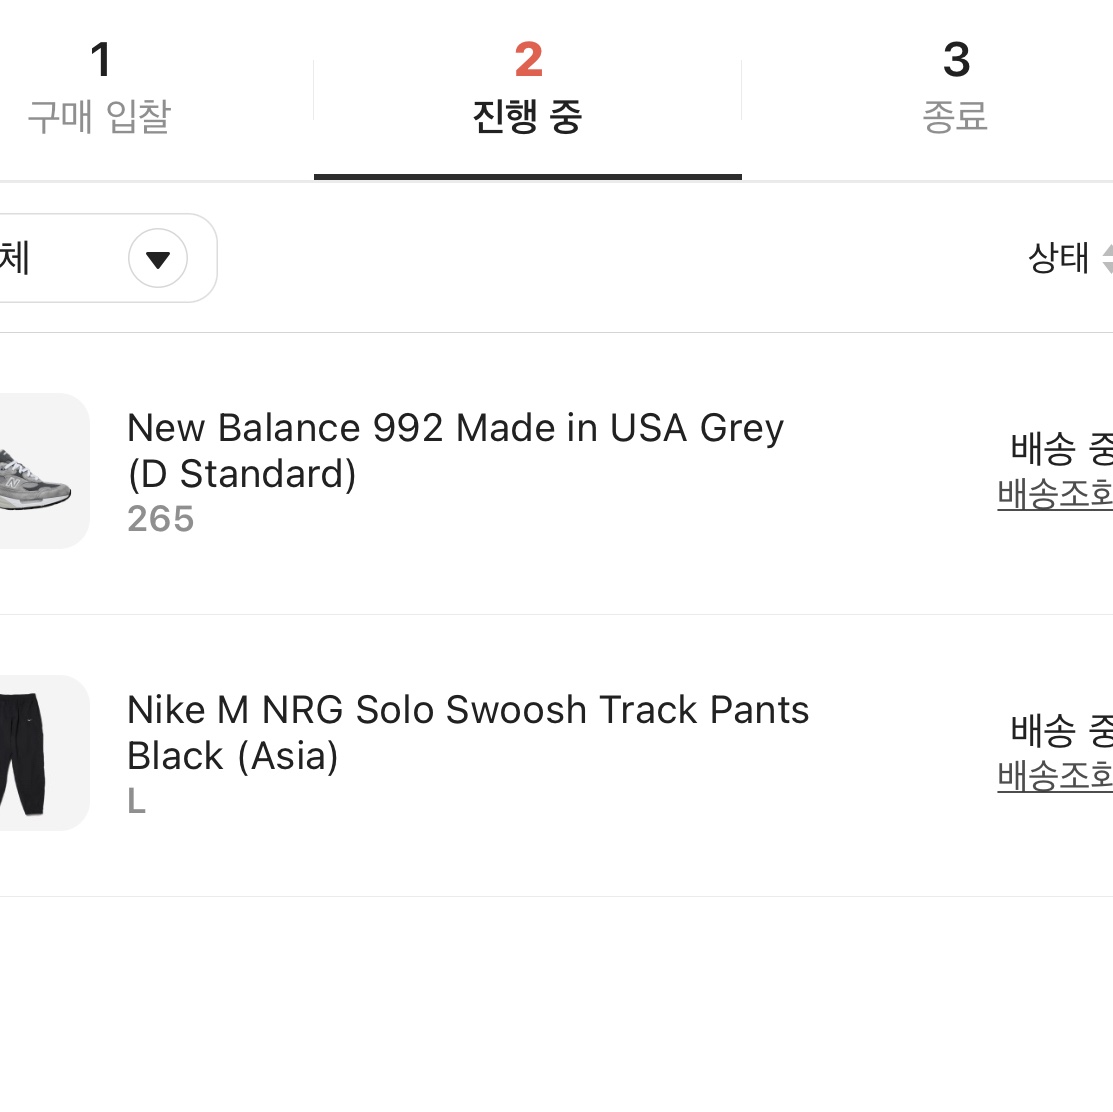The image size is (1113, 1112).
Task: Toggle the 상태 sort arrows icon
Action: pyautogui.click(x=1107, y=258)
